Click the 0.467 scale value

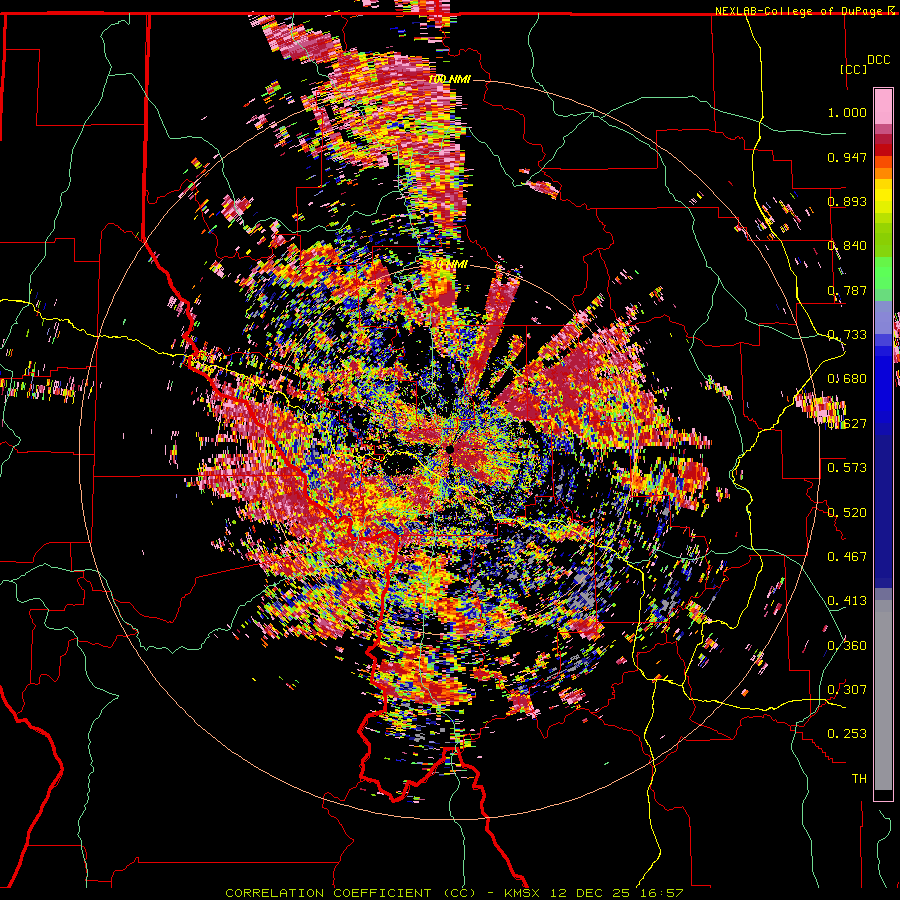tap(847, 556)
